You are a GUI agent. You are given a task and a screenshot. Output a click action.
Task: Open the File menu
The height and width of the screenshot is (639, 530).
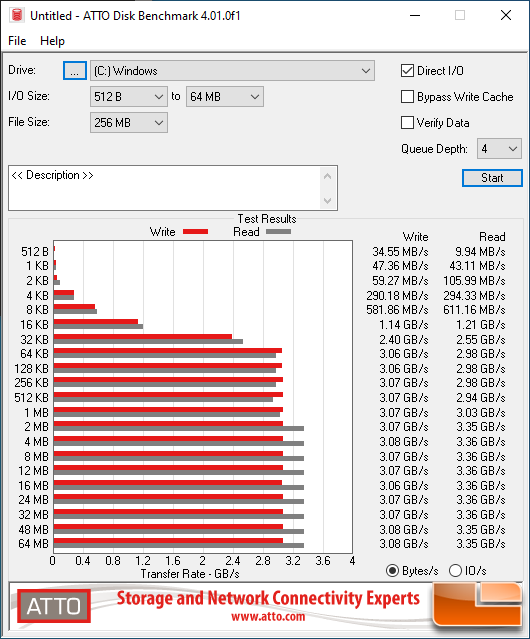tap(17, 41)
